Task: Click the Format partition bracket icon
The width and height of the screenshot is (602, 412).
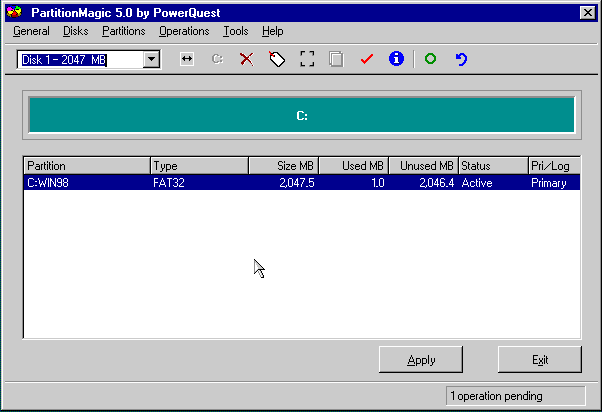Action: [x=307, y=60]
